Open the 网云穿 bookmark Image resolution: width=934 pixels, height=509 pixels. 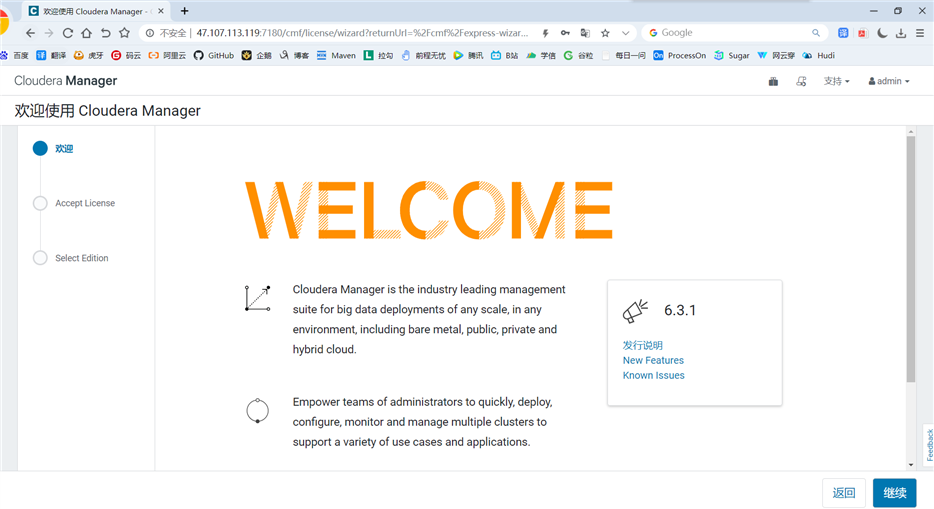[x=776, y=55]
